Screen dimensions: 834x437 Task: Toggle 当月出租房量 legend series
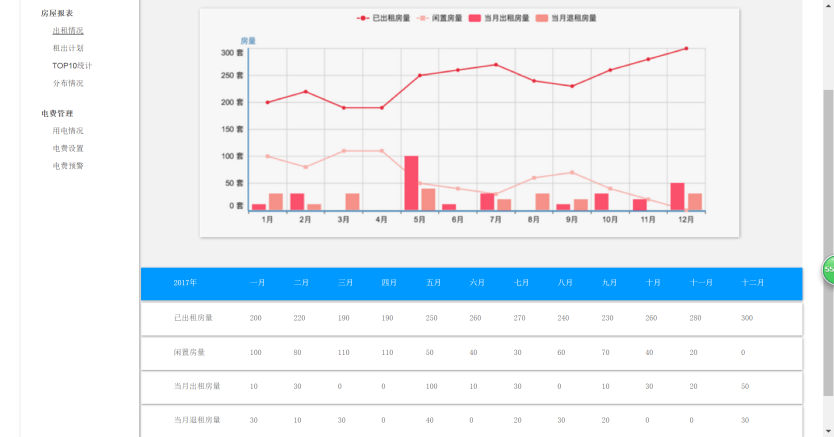click(x=499, y=18)
